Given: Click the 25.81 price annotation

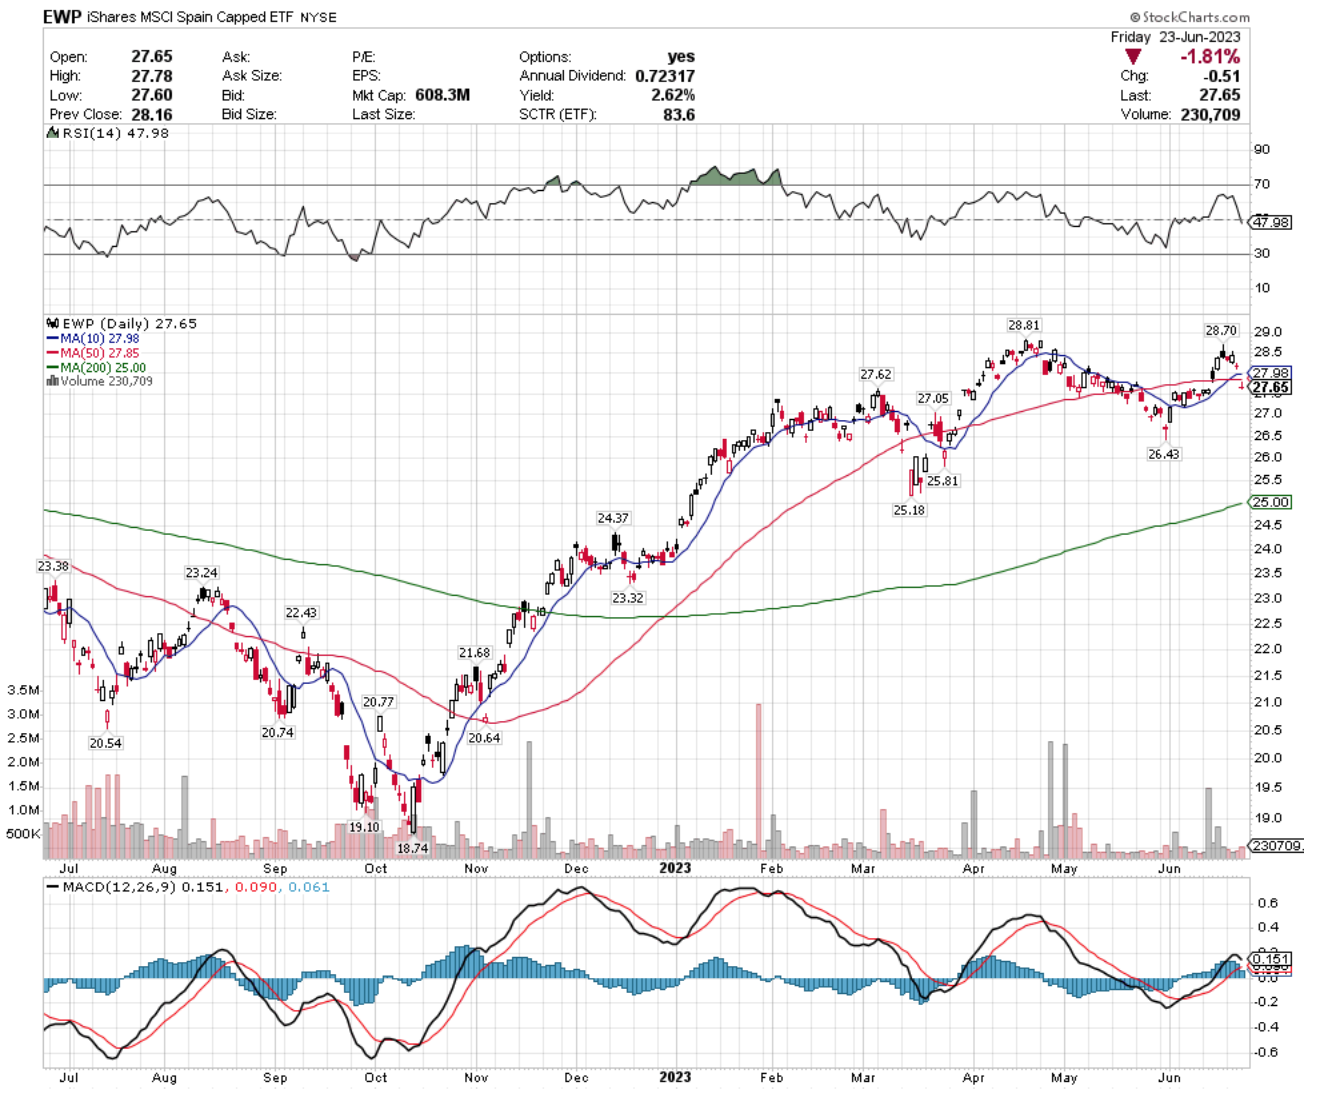Looking at the screenshot, I should click(x=942, y=481).
